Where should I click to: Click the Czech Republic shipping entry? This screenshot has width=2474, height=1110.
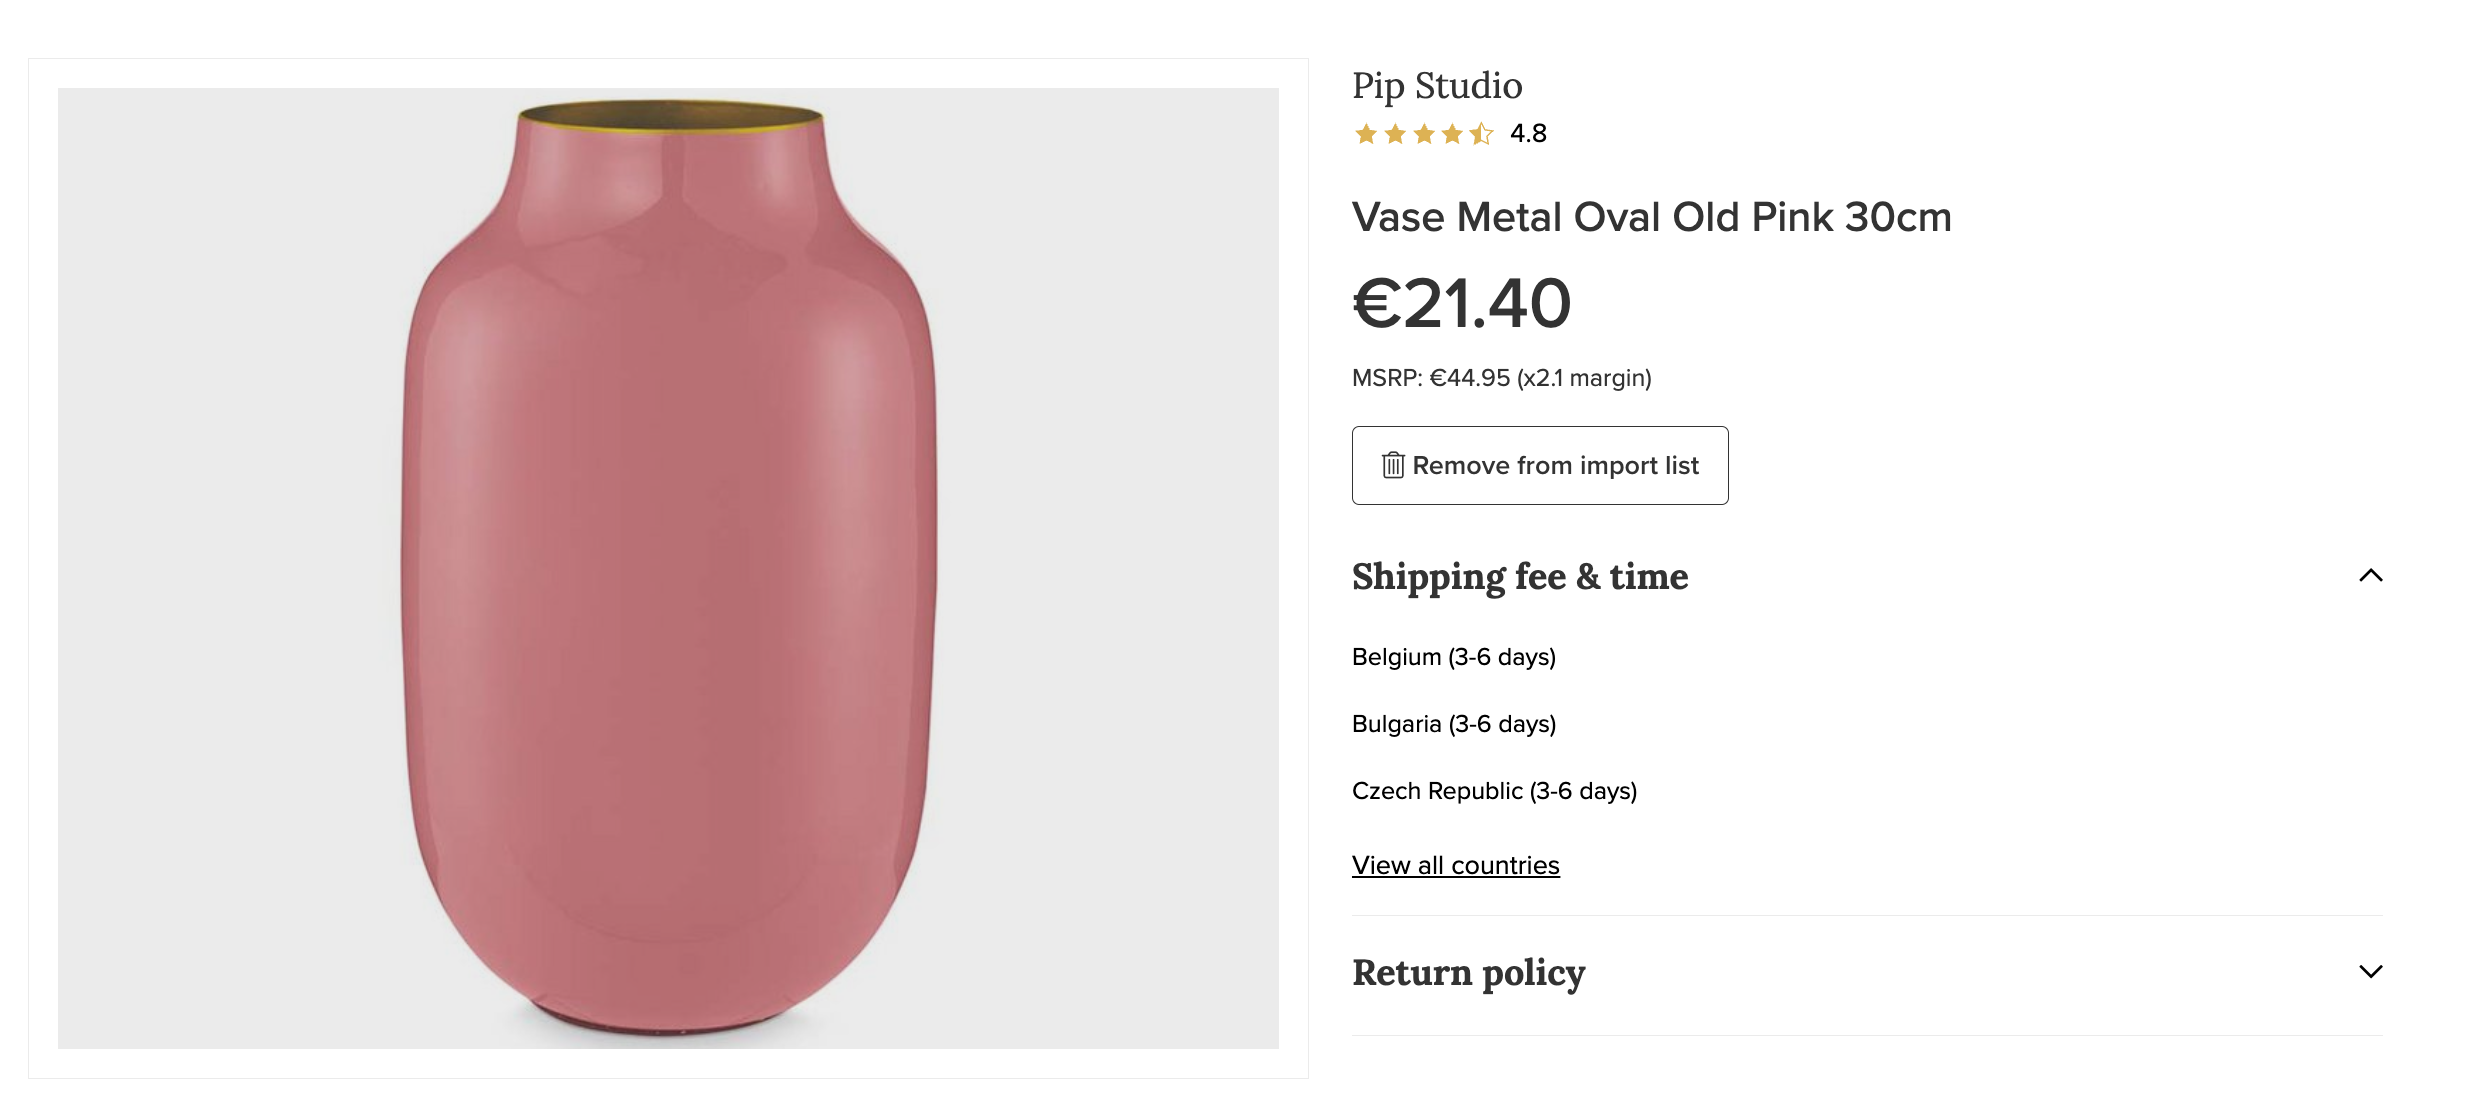click(1494, 791)
